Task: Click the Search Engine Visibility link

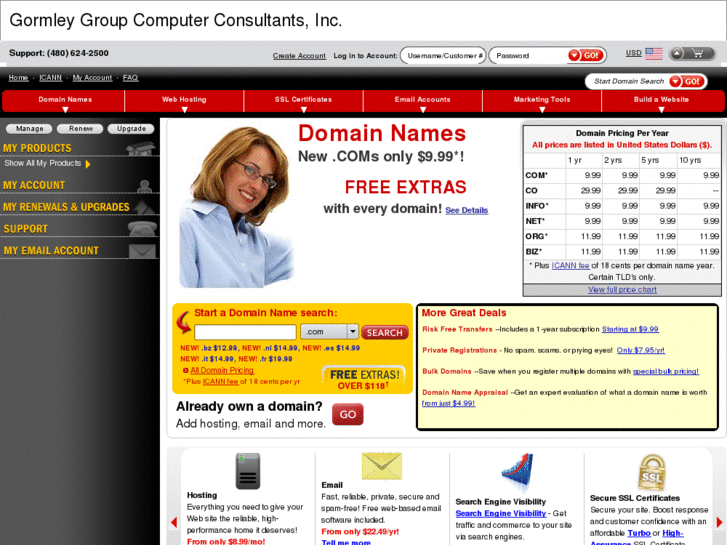Action: pyautogui.click(x=501, y=513)
